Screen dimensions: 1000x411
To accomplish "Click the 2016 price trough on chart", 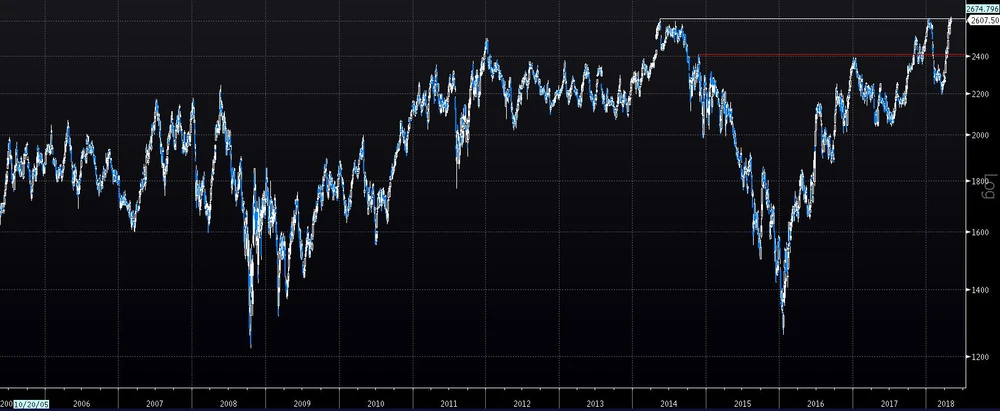I will [783, 328].
